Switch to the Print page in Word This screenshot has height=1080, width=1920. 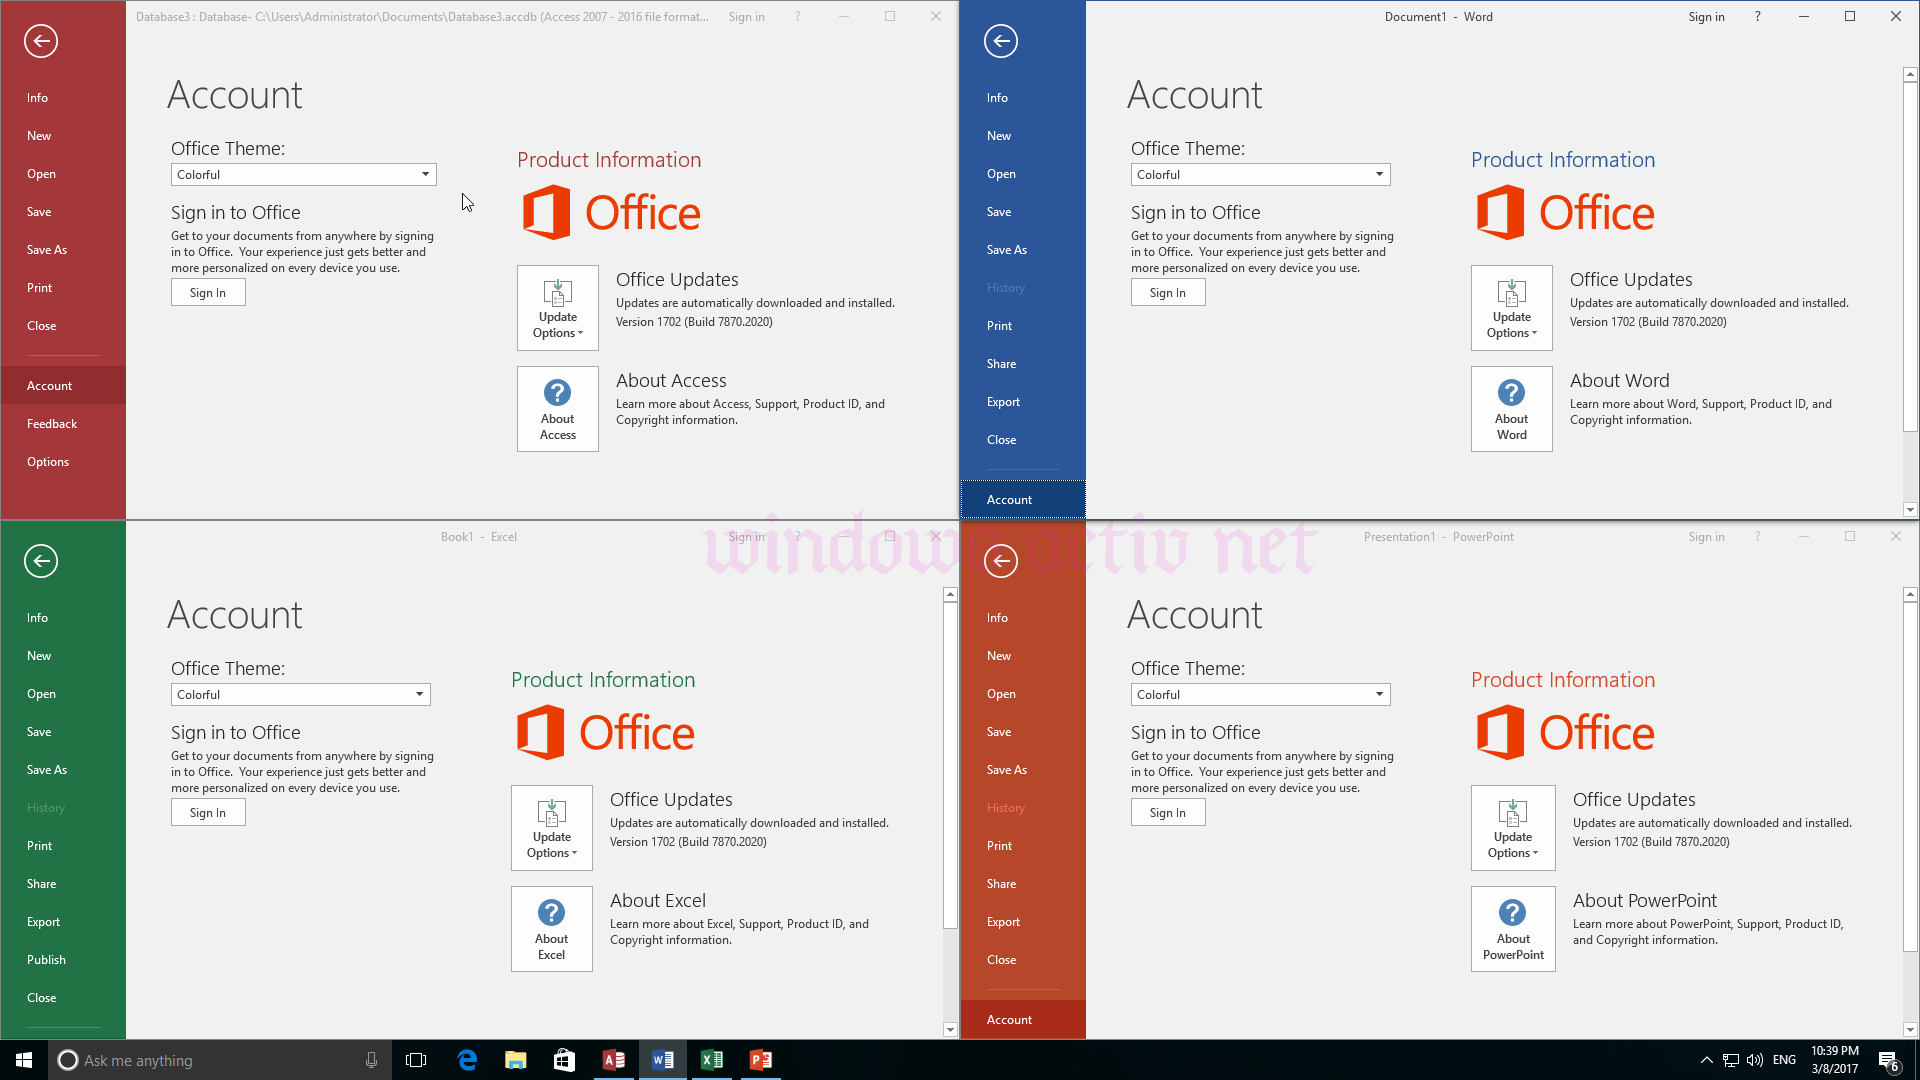[999, 325]
